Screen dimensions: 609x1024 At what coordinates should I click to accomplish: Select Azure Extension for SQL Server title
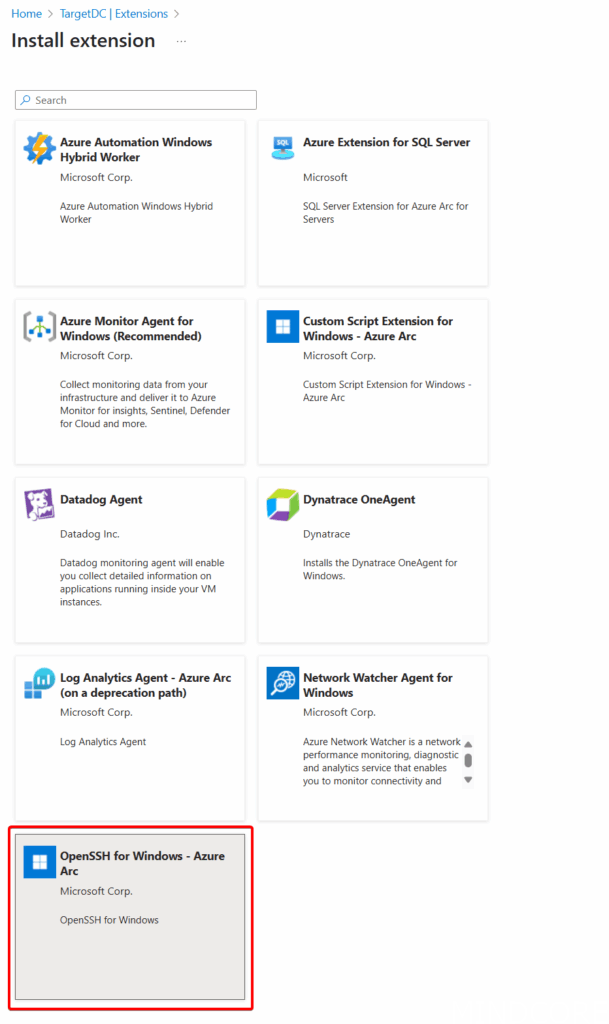[x=386, y=142]
